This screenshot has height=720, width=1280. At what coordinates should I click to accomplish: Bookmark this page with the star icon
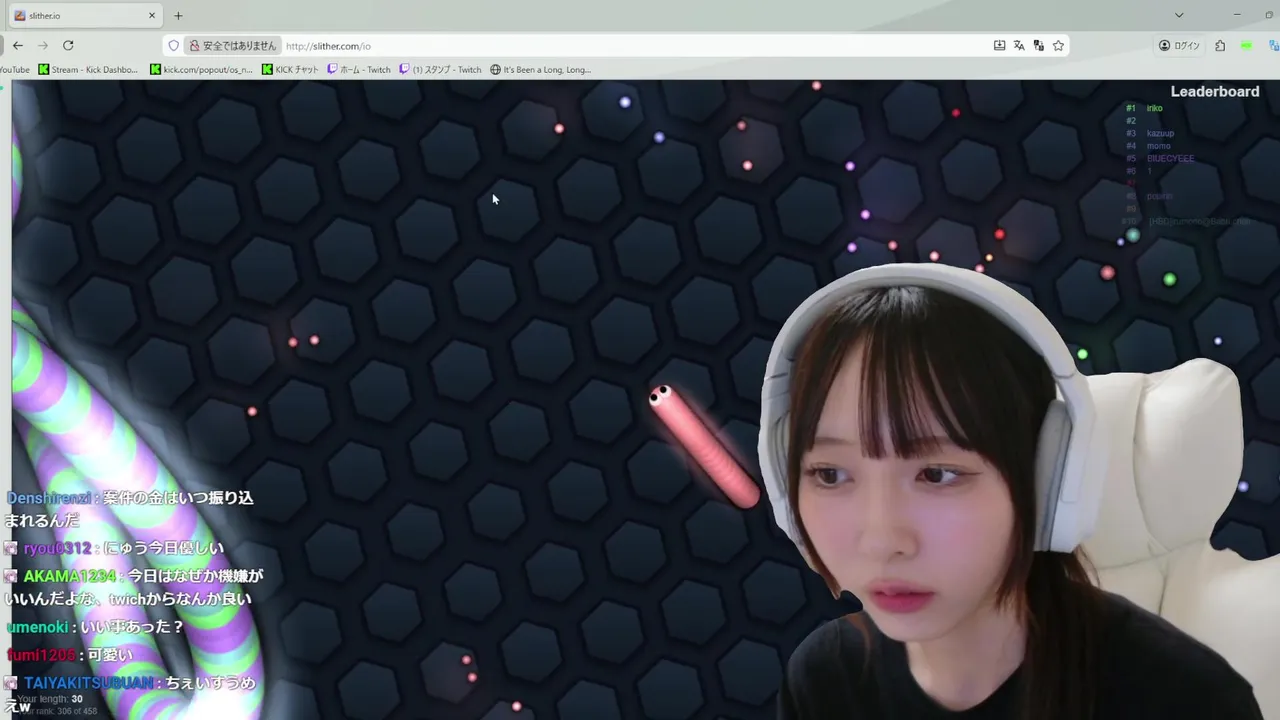1058,45
